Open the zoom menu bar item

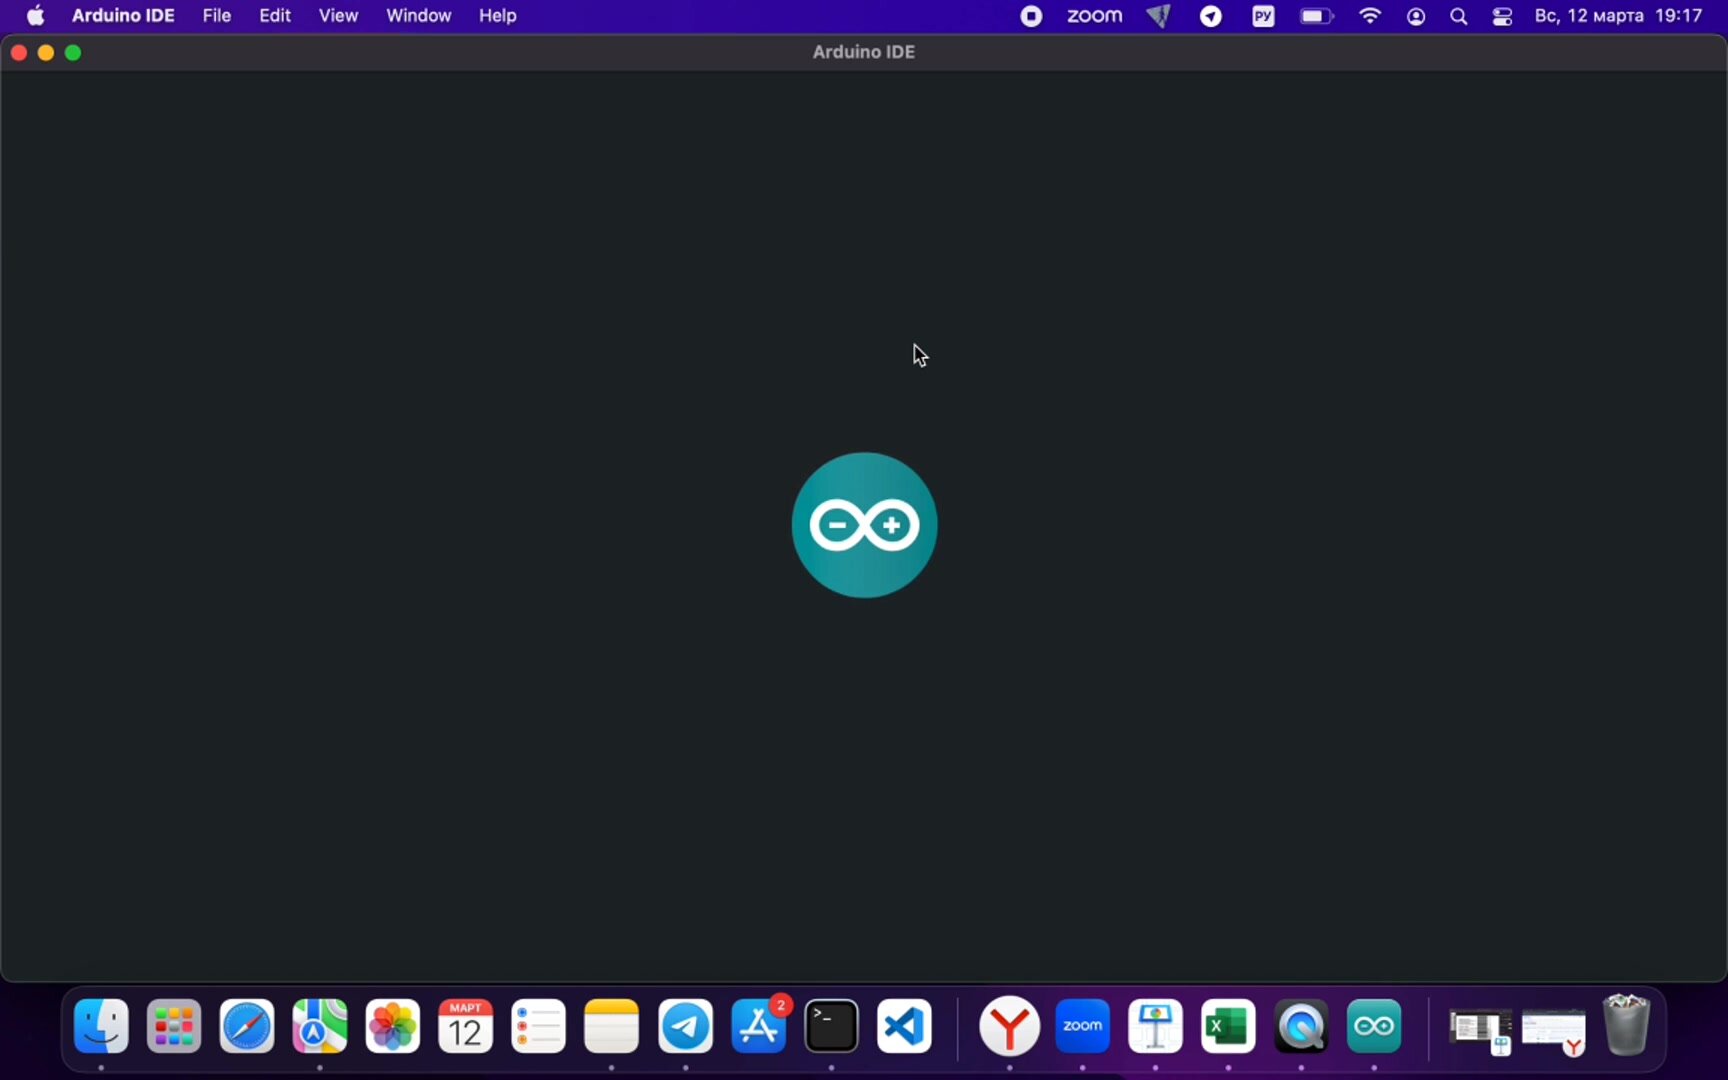coord(1094,16)
